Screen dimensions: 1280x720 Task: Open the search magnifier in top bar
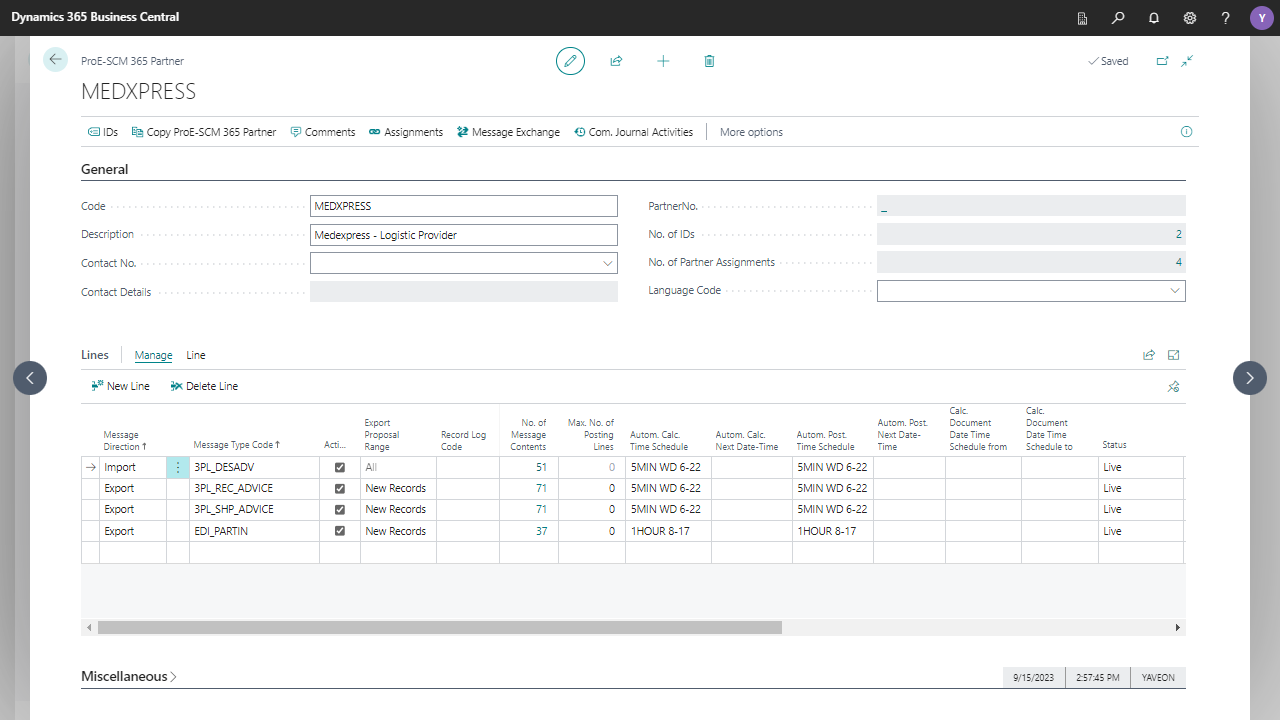(x=1118, y=18)
